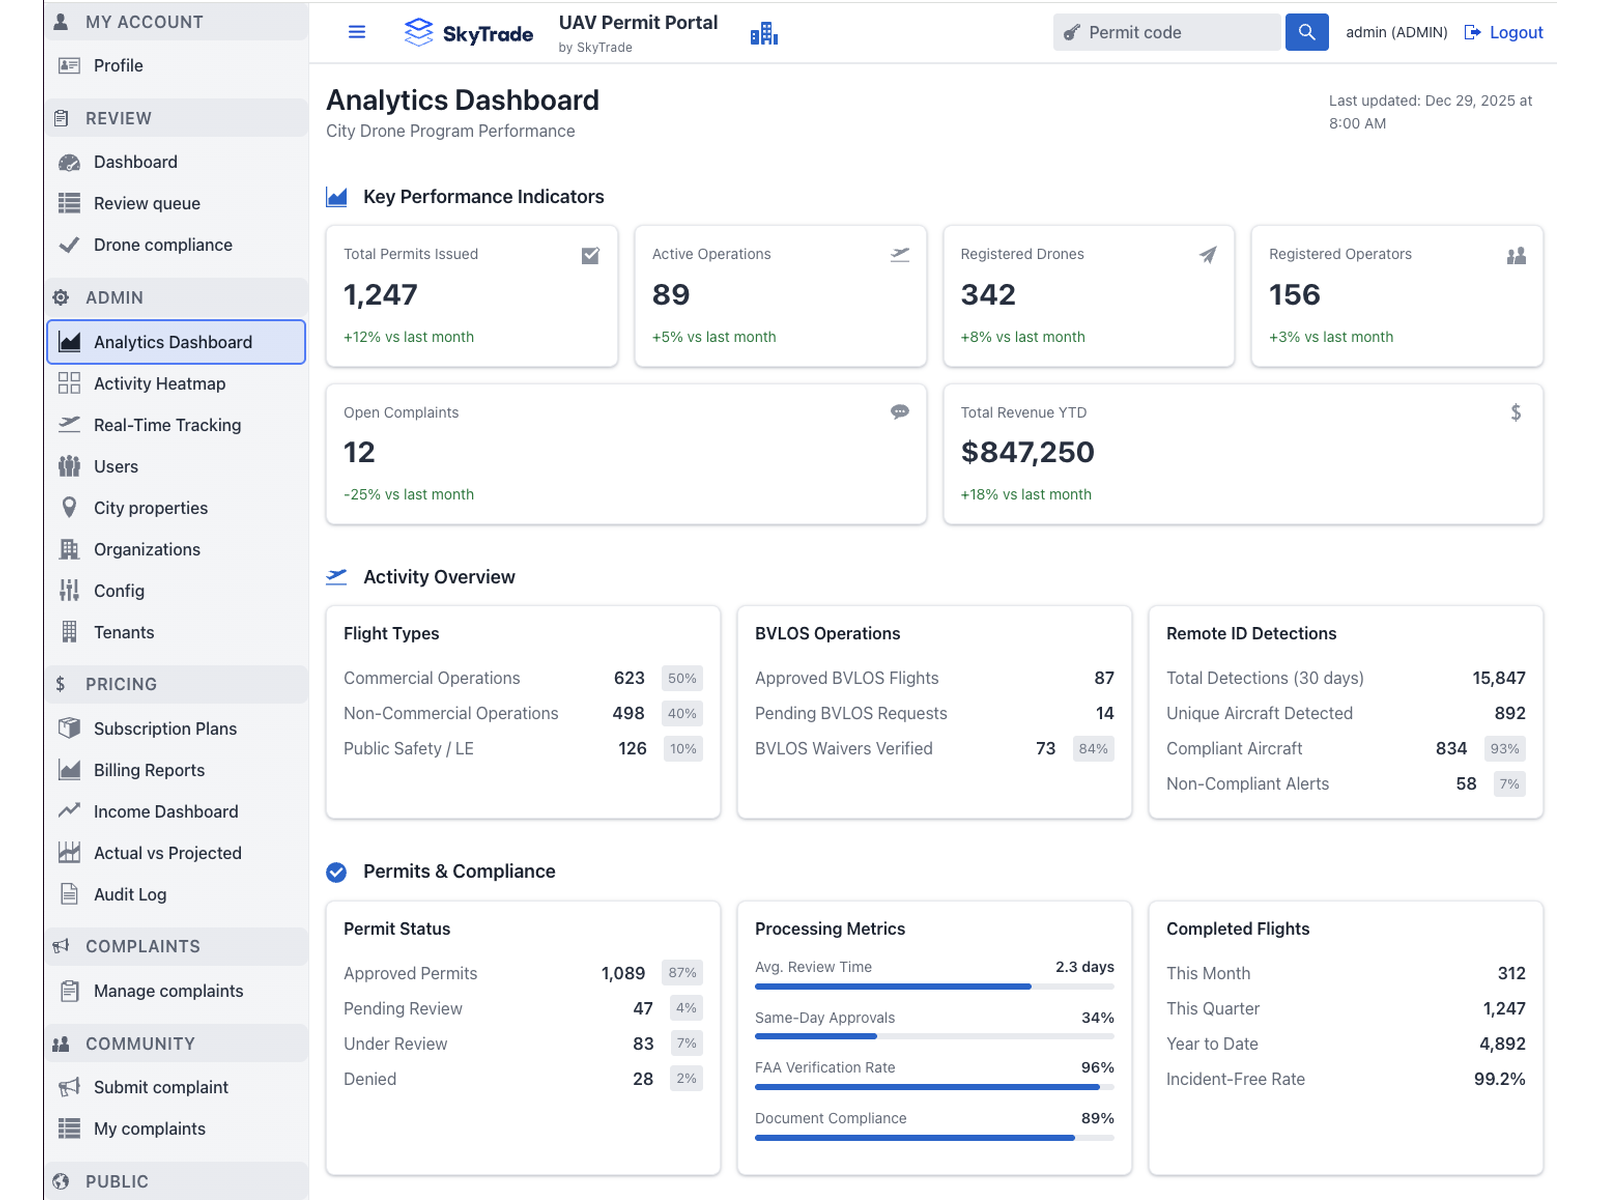
Task: Collapse the PRICING sidebar section
Action: [x=176, y=684]
